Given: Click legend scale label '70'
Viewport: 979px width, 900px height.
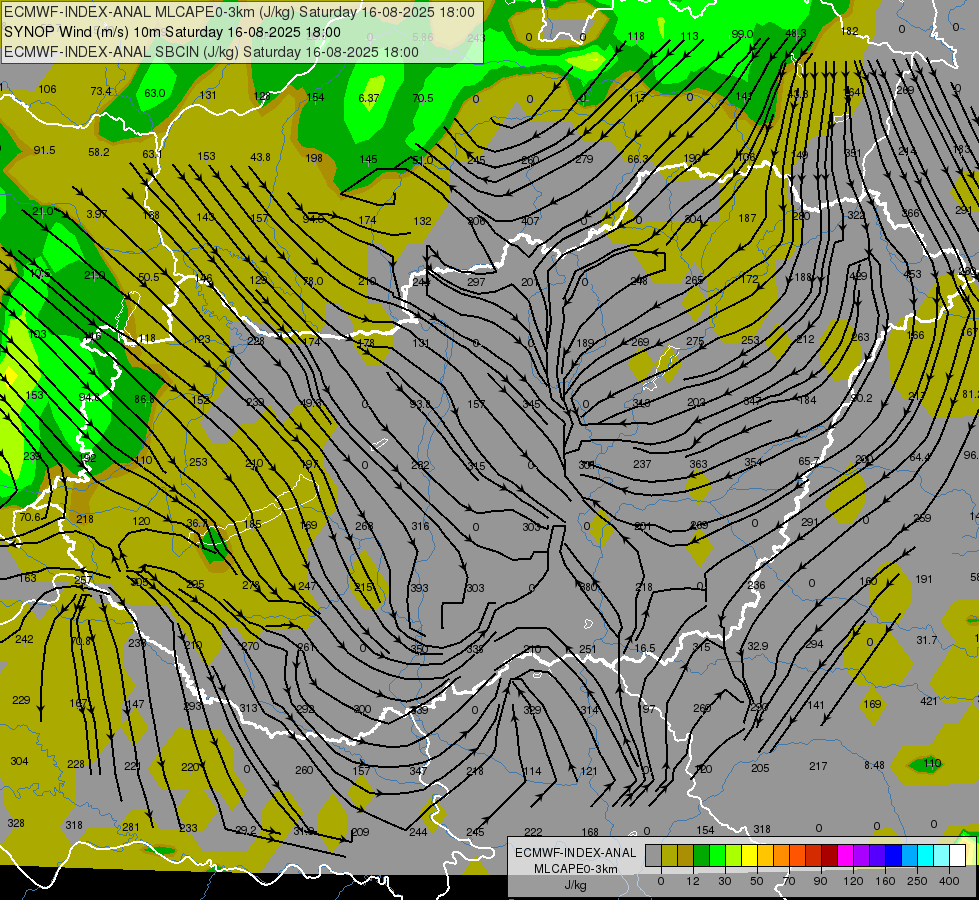Looking at the screenshot, I should click(789, 881).
